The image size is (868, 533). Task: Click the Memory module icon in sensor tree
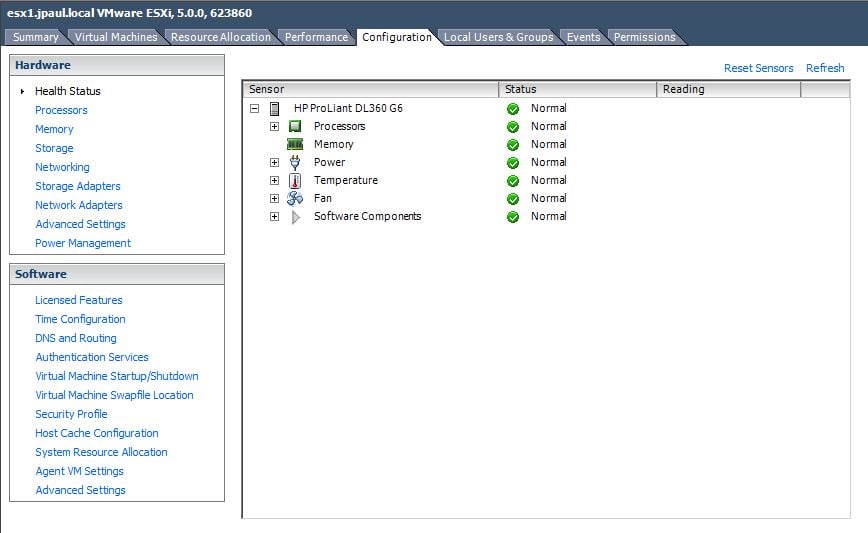click(295, 144)
